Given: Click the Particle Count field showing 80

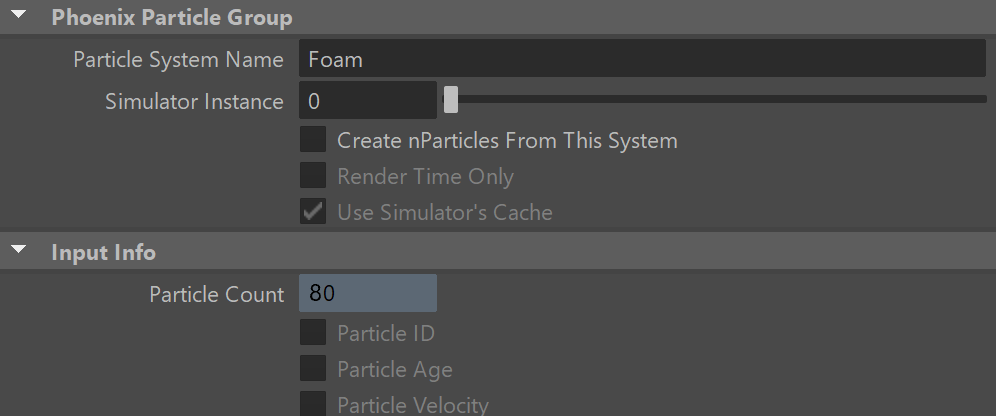Looking at the screenshot, I should (368, 293).
